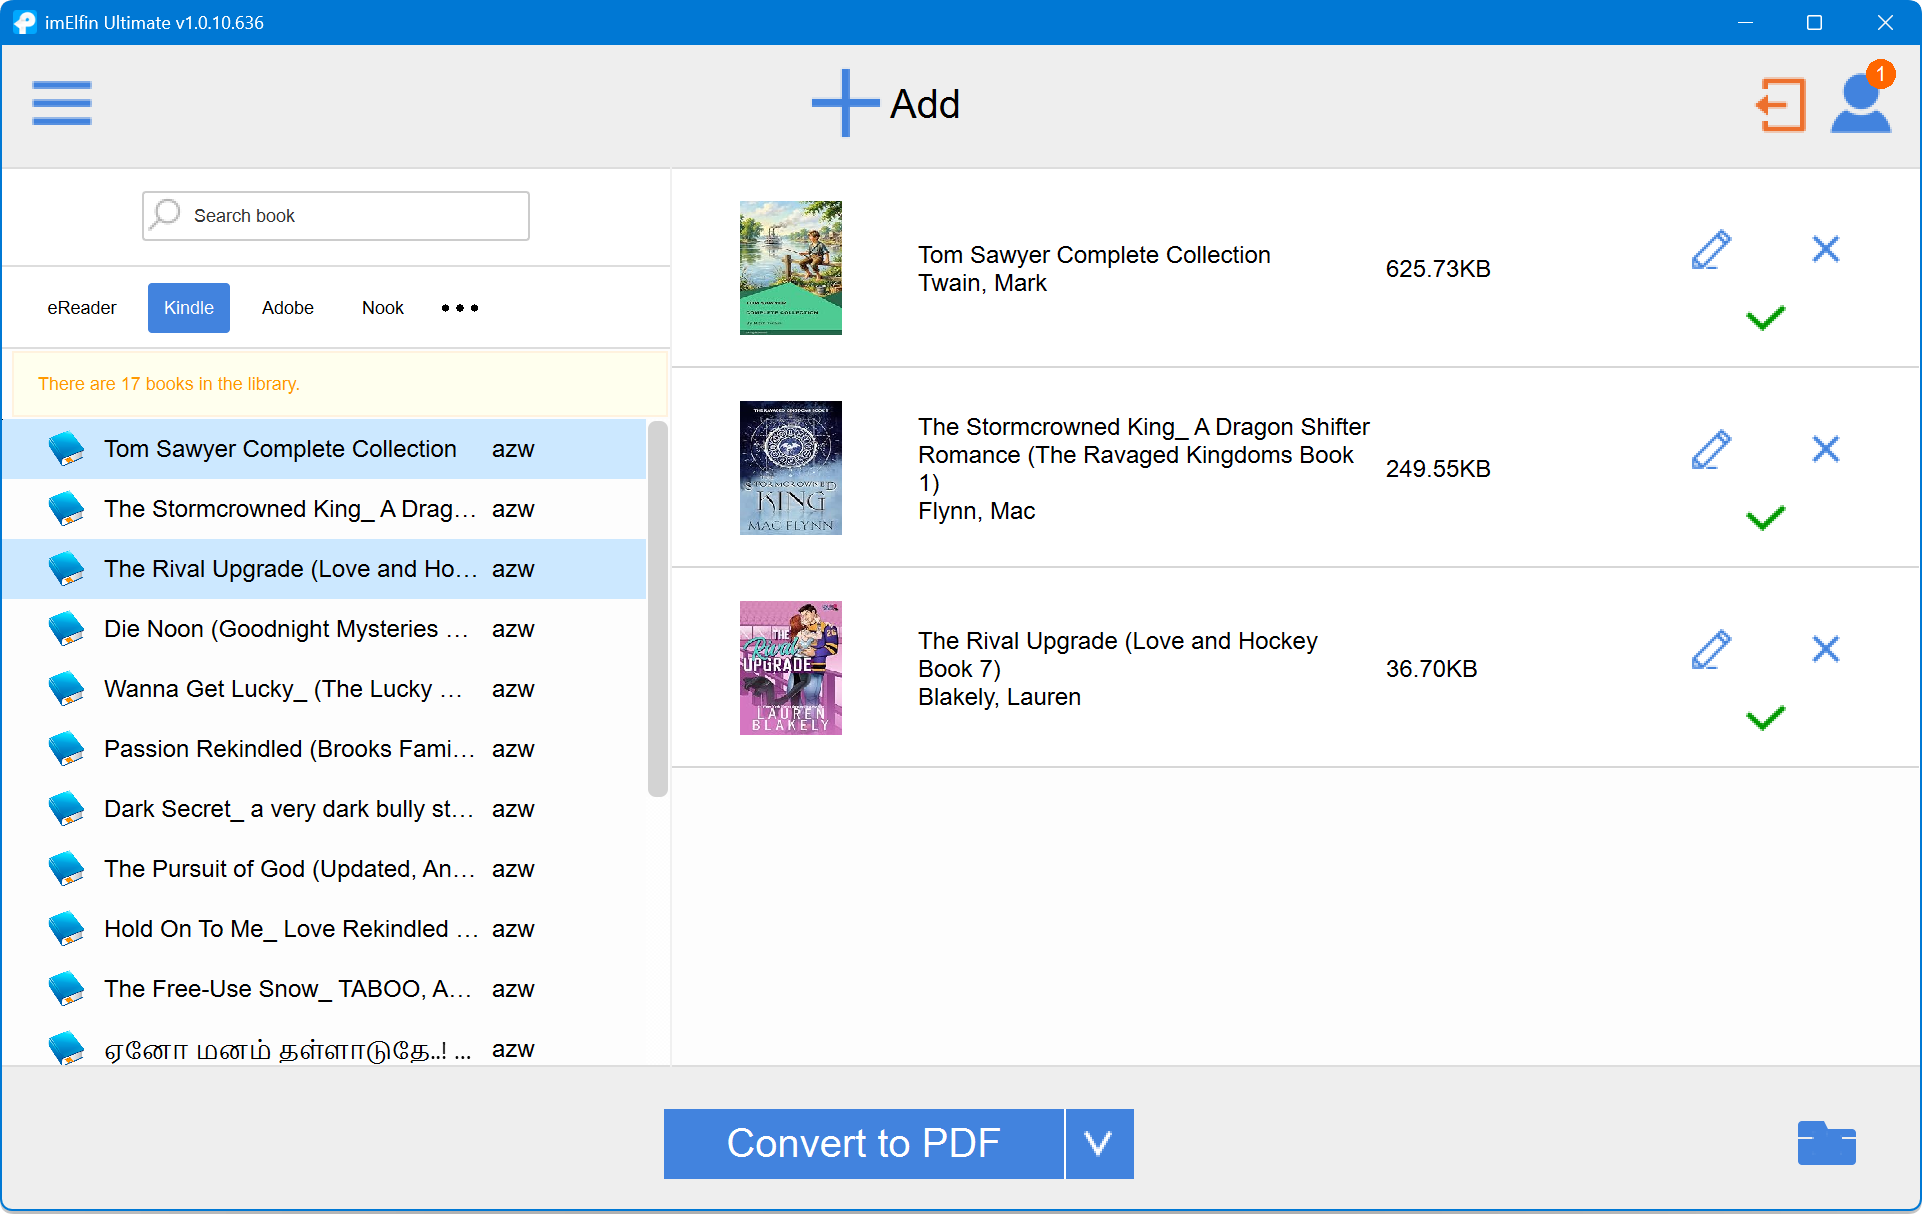Click 'There are 17 books in the library' notice
Image resolution: width=1922 pixels, height=1214 pixels.
click(169, 384)
